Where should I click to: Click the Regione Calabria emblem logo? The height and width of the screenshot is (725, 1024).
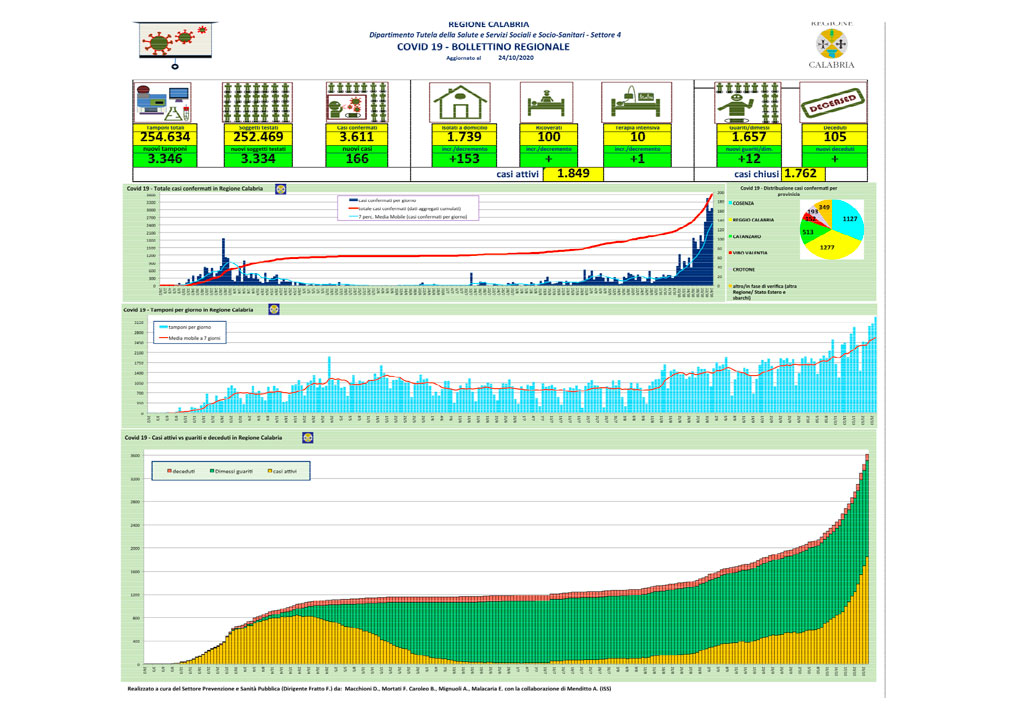click(x=831, y=44)
